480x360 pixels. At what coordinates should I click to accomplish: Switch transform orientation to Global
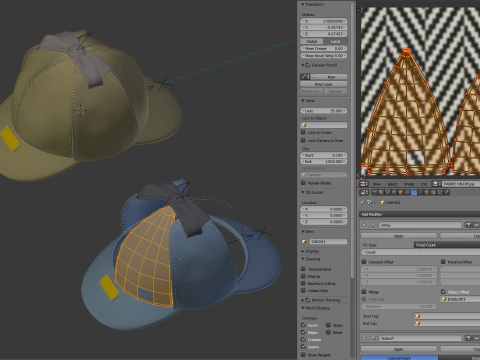(312, 41)
